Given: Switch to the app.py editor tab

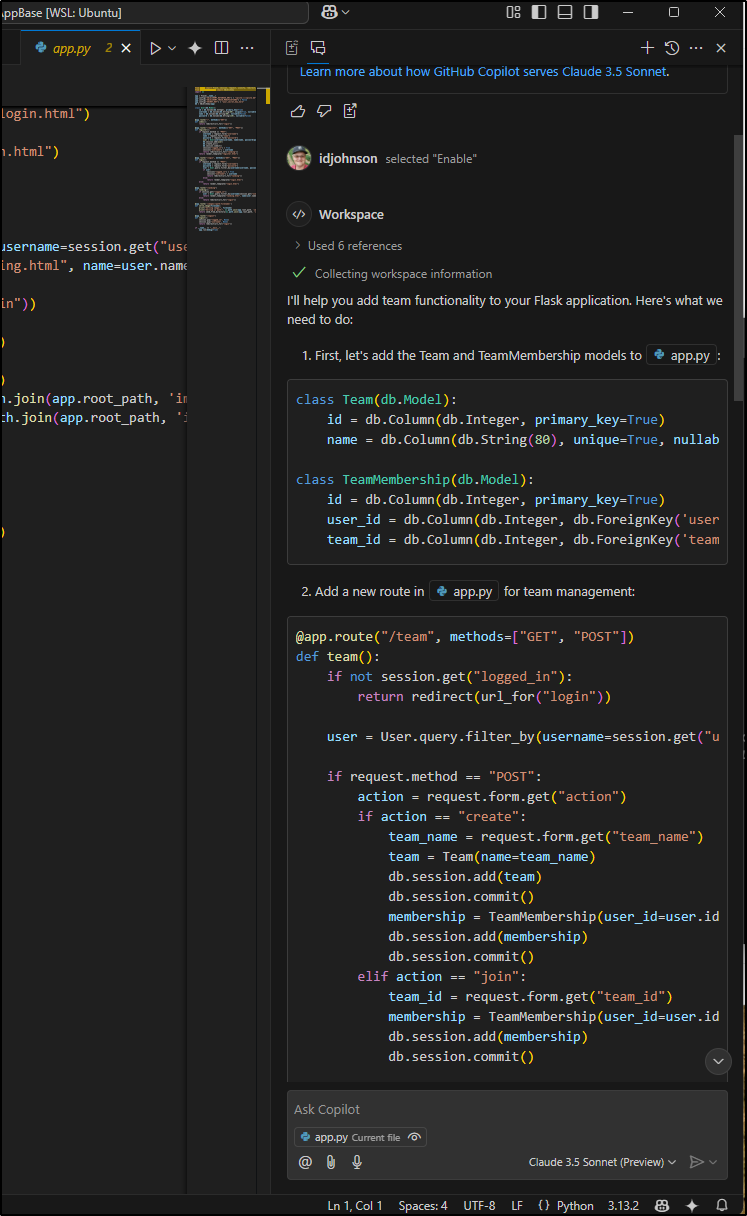Looking at the screenshot, I should click(x=70, y=47).
